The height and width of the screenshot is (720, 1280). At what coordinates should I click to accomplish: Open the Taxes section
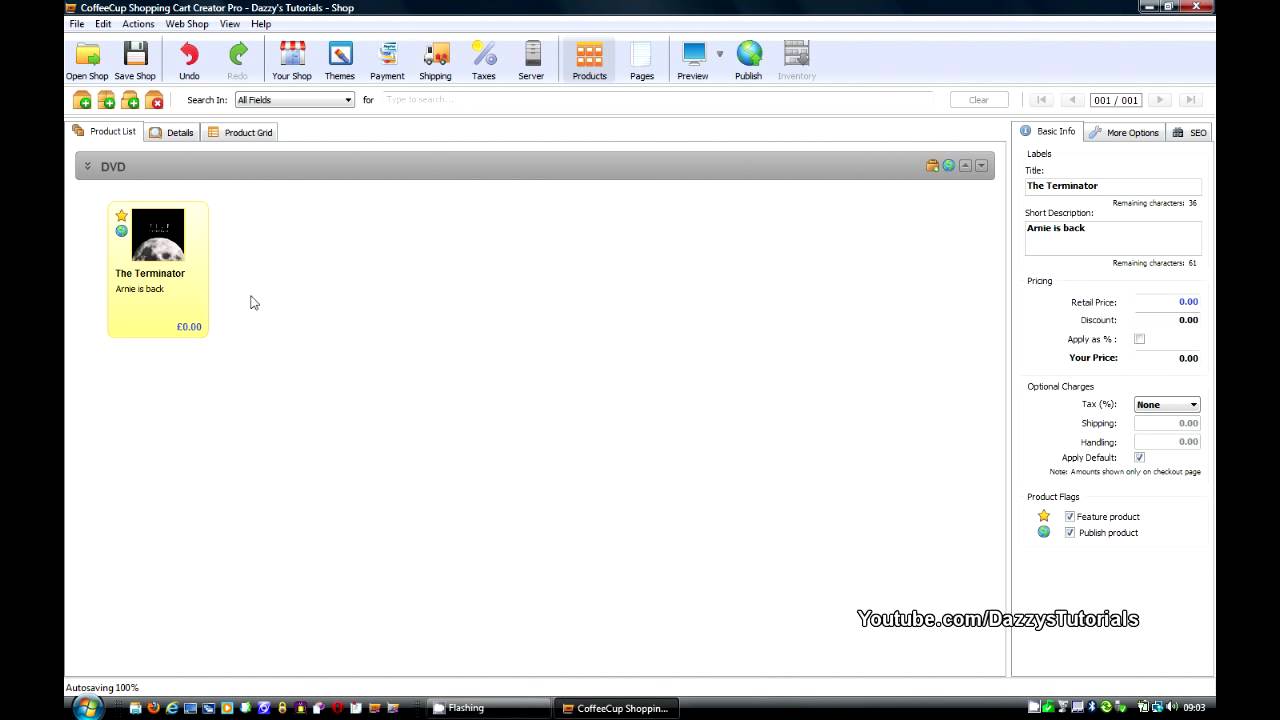pos(484,61)
